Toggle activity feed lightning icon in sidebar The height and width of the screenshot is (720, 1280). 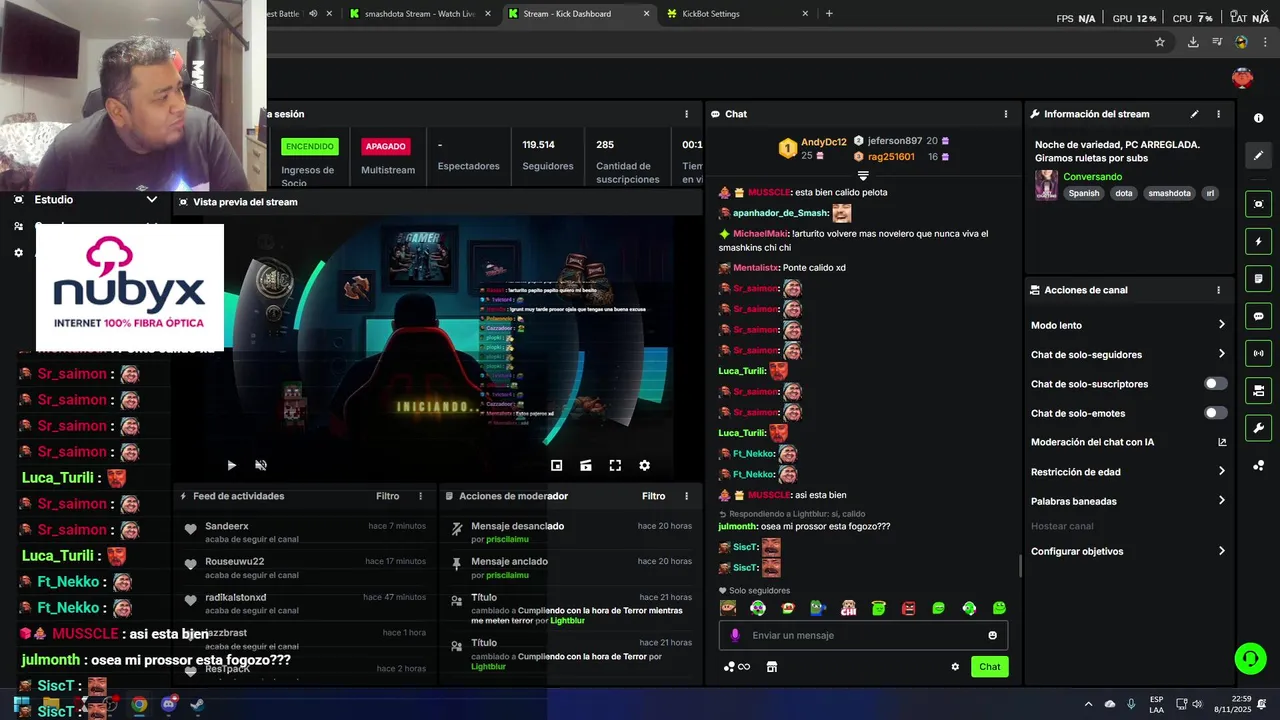1258,241
